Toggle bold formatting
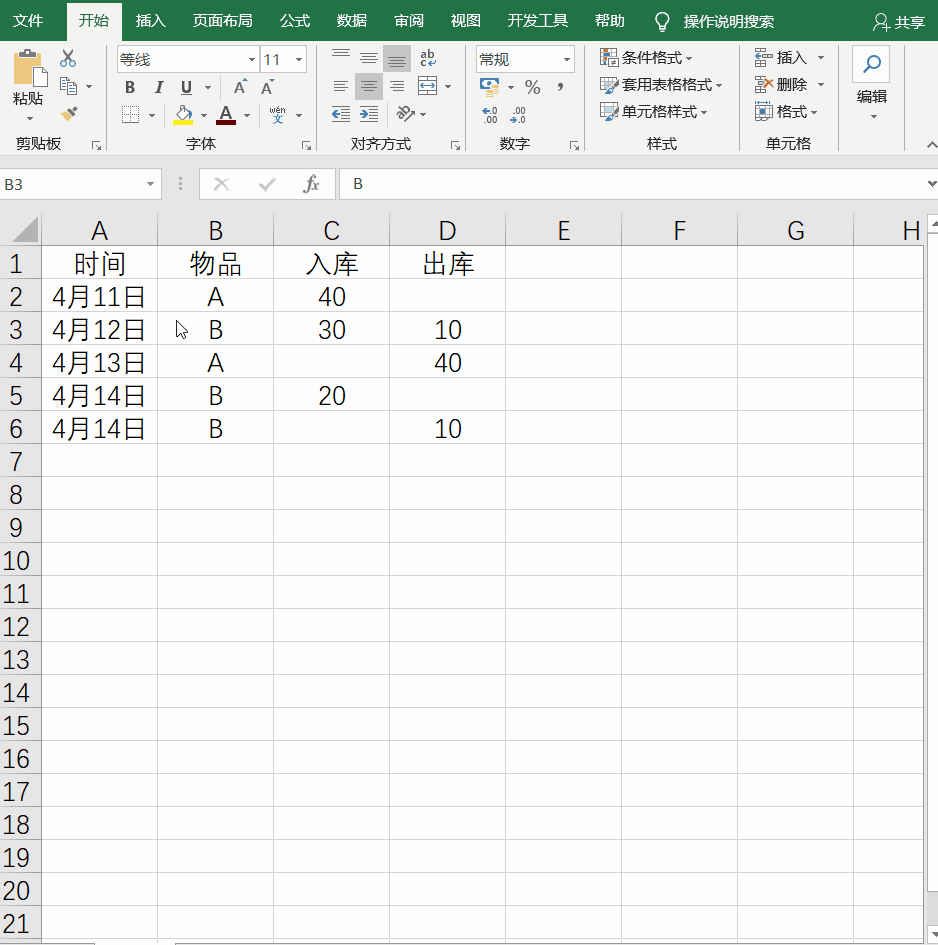This screenshot has width=938, height=945. coord(130,87)
